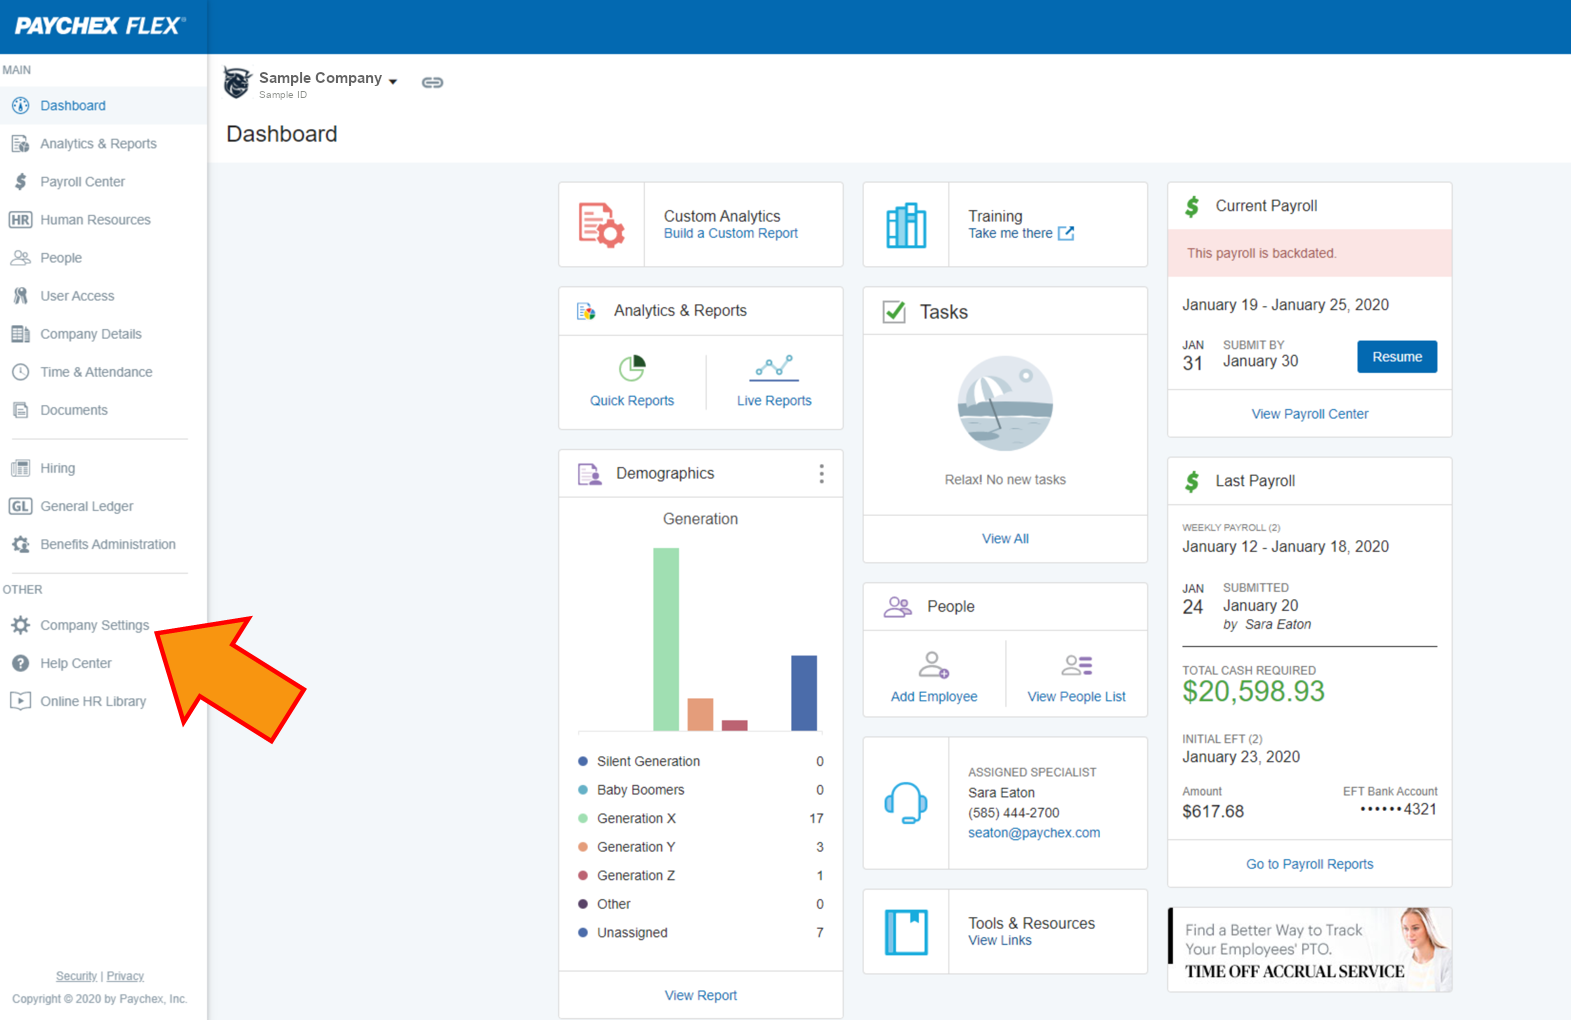Click the Analytics & Reports sidebar icon
This screenshot has width=1571, height=1022.
pos(20,144)
